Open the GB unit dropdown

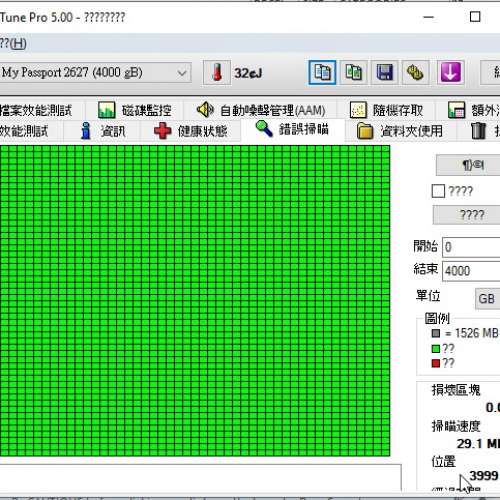(487, 299)
